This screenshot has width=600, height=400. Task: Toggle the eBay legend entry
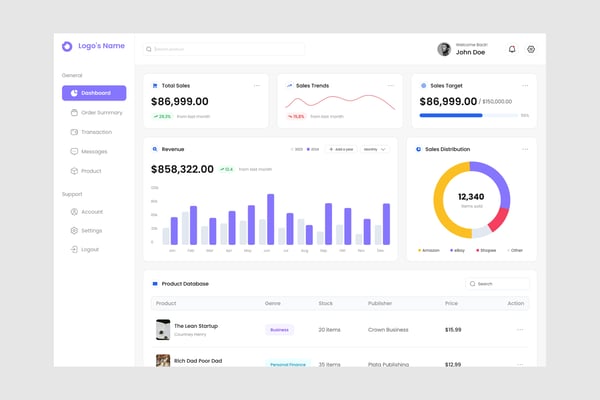tap(457, 250)
